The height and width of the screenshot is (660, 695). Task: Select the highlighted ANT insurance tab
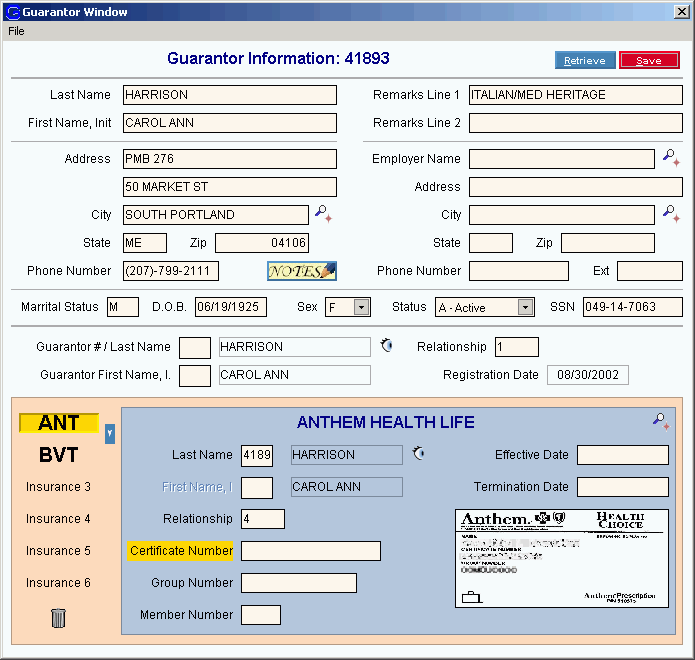pos(58,423)
